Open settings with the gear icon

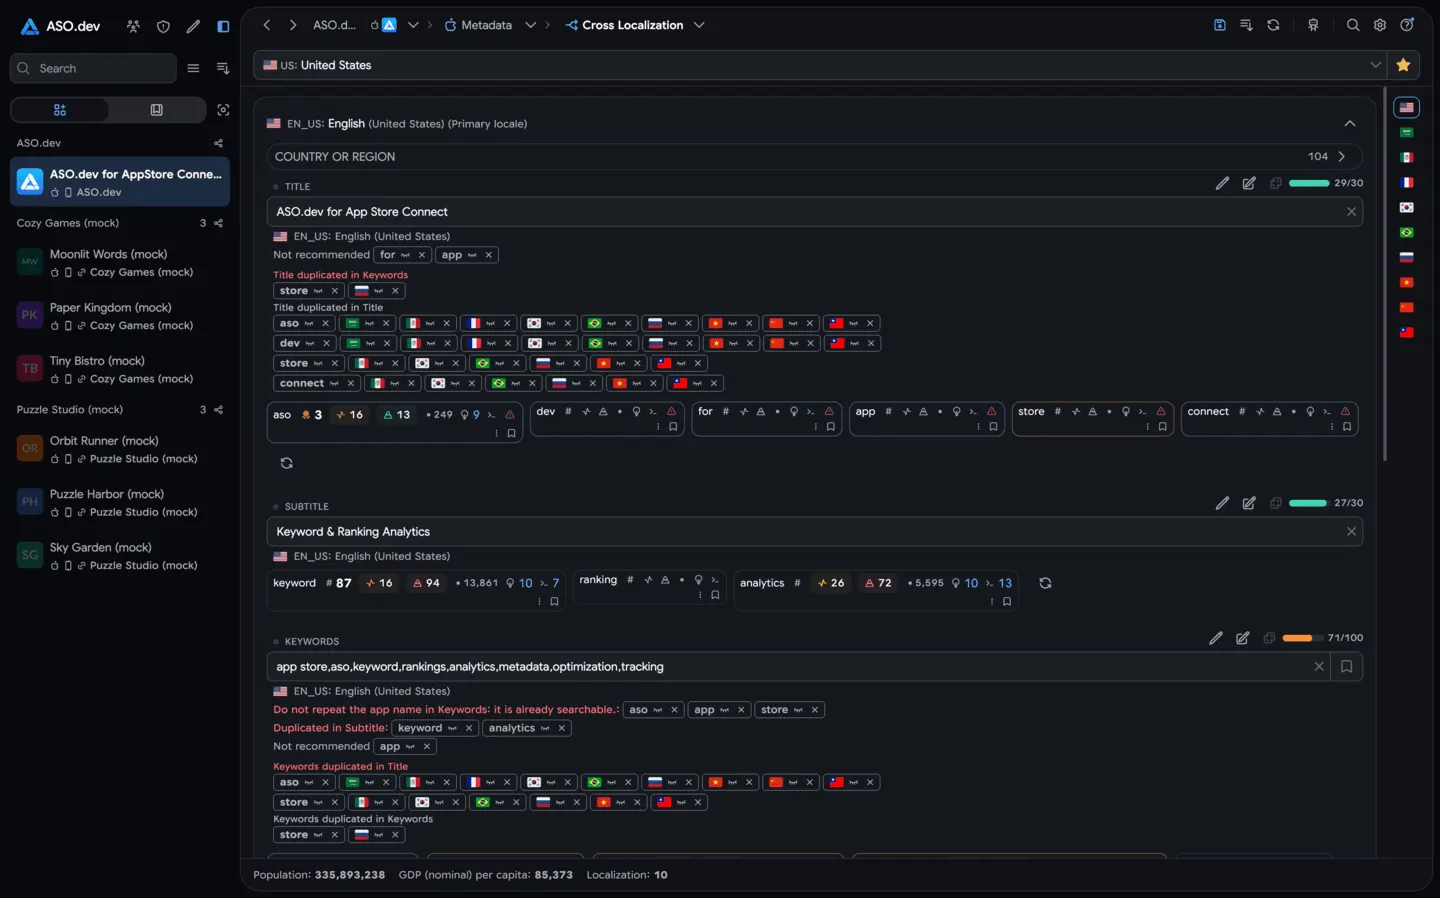[x=1380, y=25]
